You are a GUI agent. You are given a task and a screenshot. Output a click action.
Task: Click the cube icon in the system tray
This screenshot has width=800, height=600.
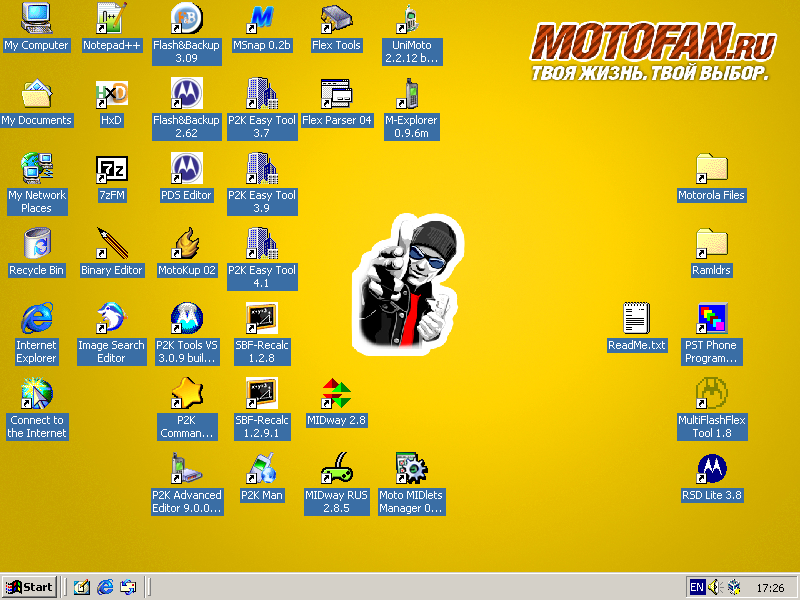click(735, 587)
